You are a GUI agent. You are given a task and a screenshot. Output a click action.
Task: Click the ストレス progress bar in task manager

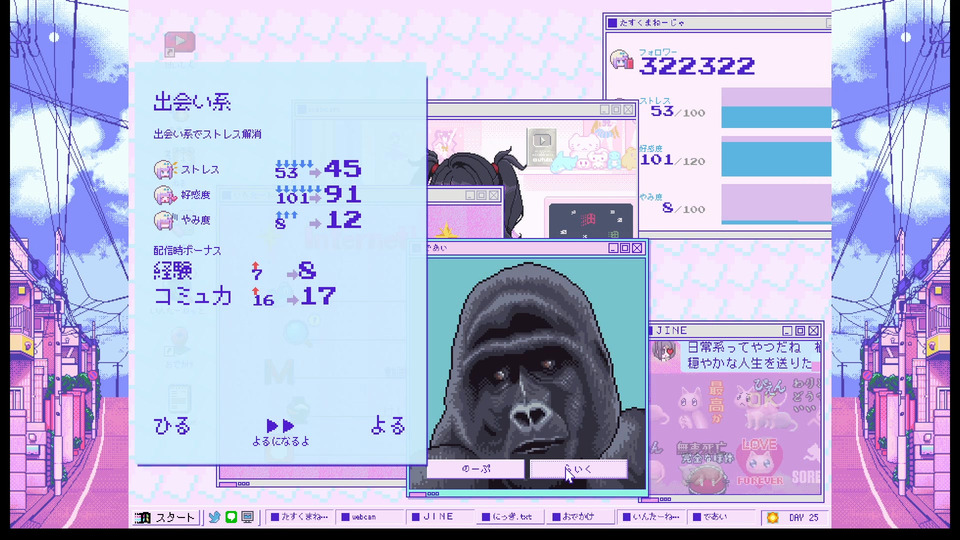pyautogui.click(x=776, y=108)
